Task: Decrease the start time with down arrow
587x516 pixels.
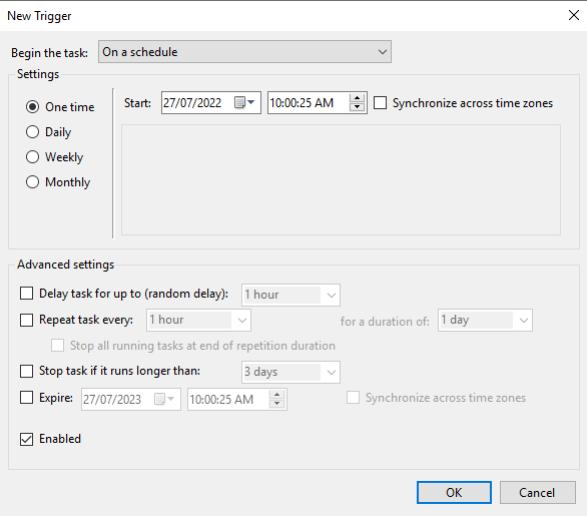Action: coord(357,107)
